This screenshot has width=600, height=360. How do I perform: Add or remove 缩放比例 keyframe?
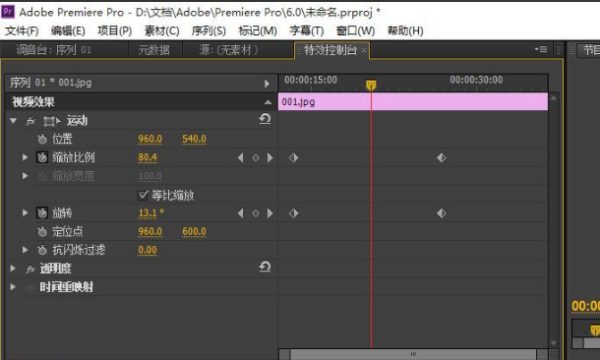[256, 158]
